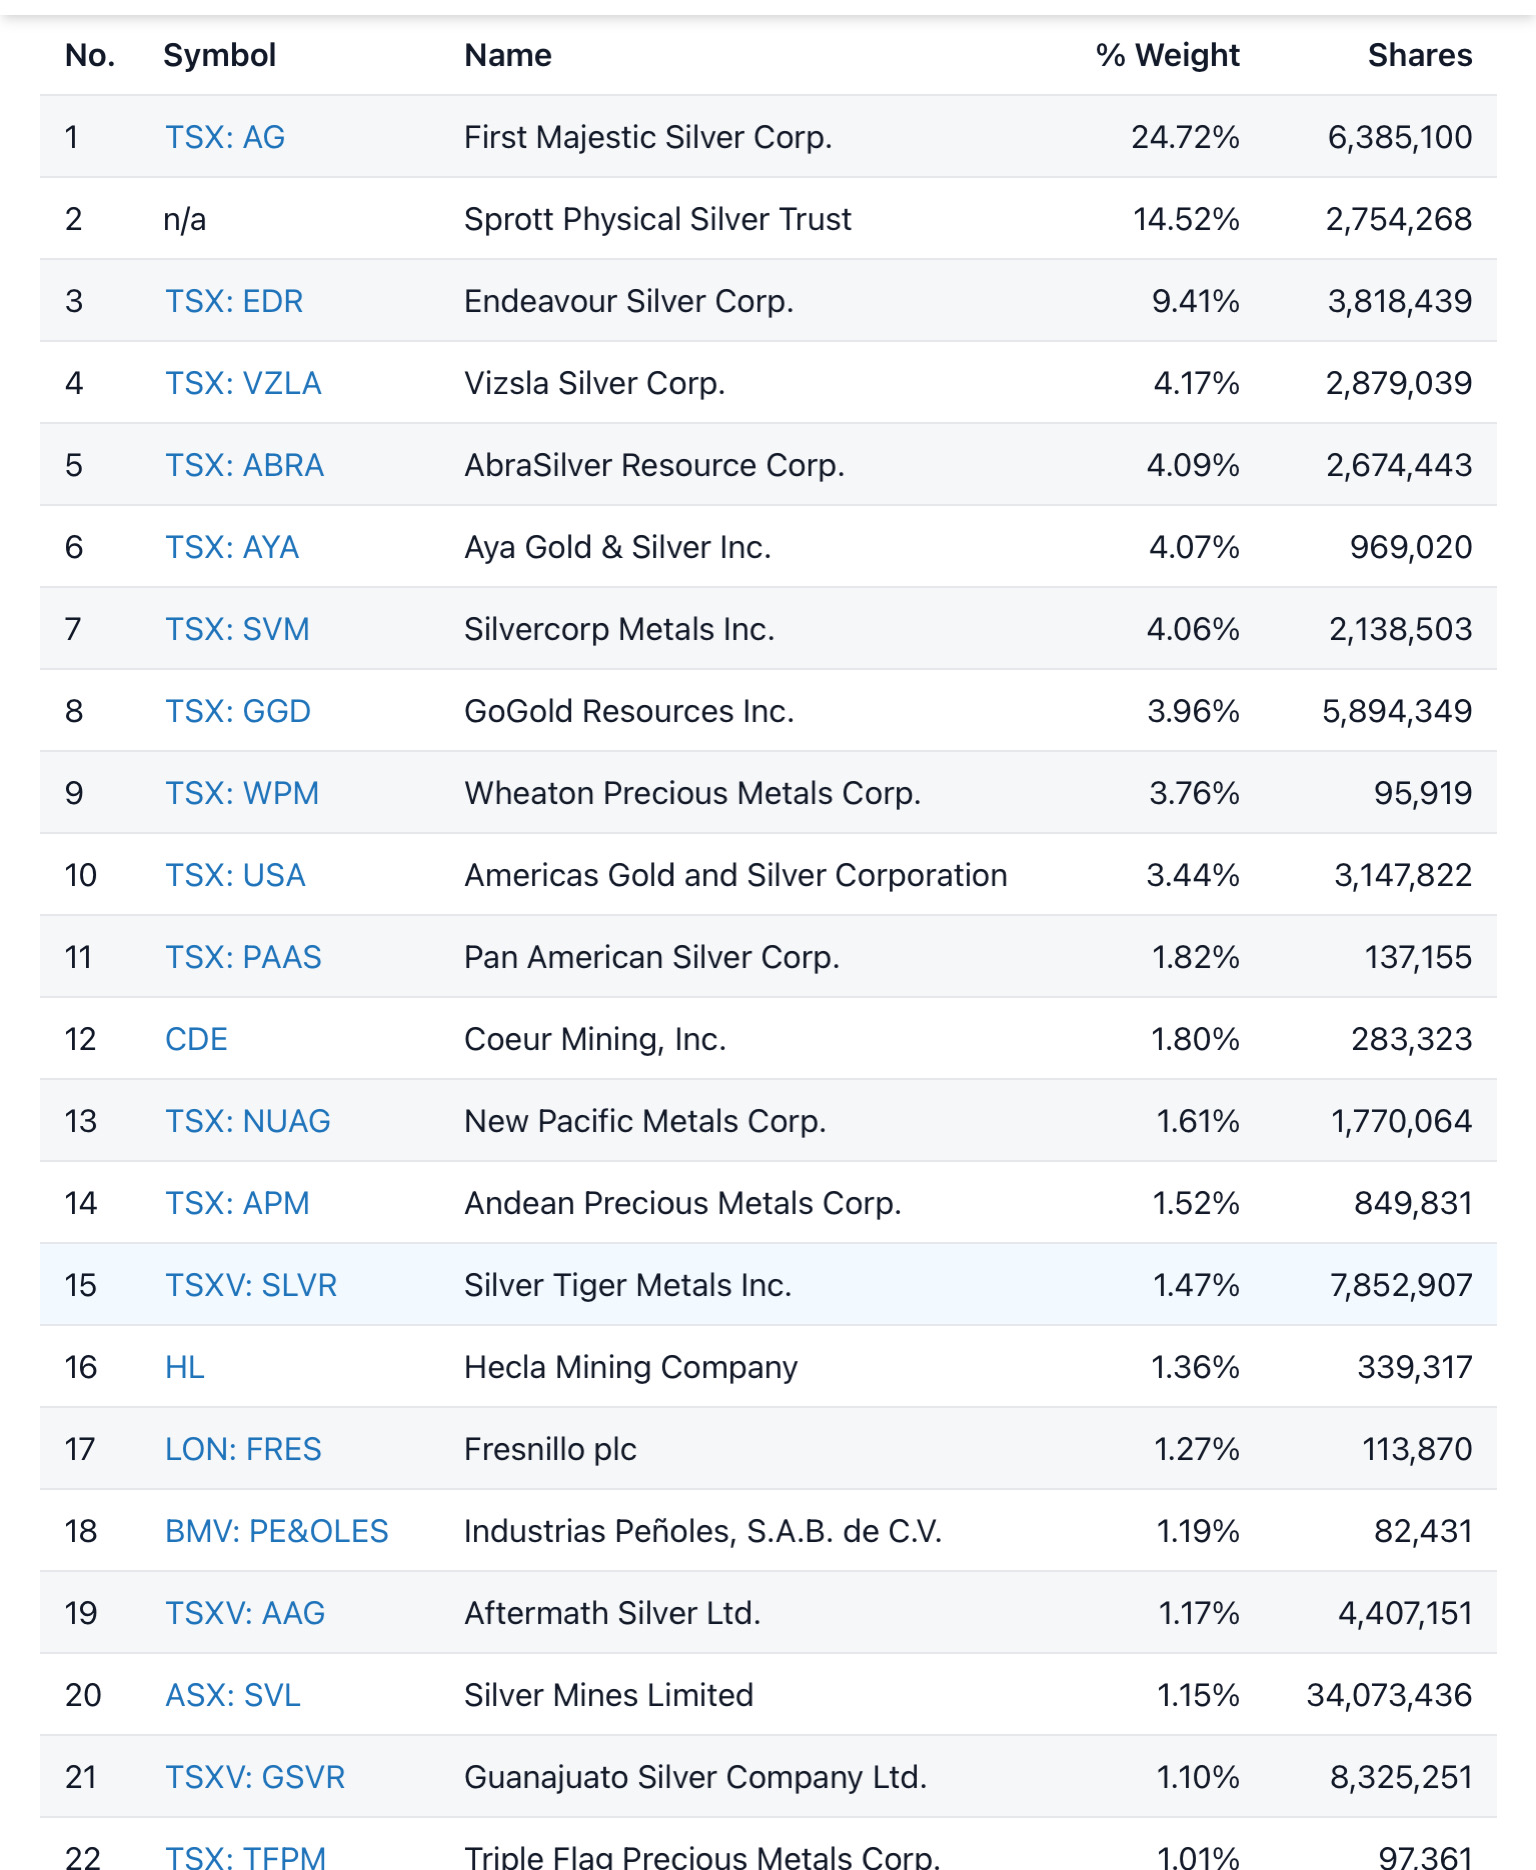Open the TSX: APM symbol link
1536x1870 pixels.
pos(237,1203)
